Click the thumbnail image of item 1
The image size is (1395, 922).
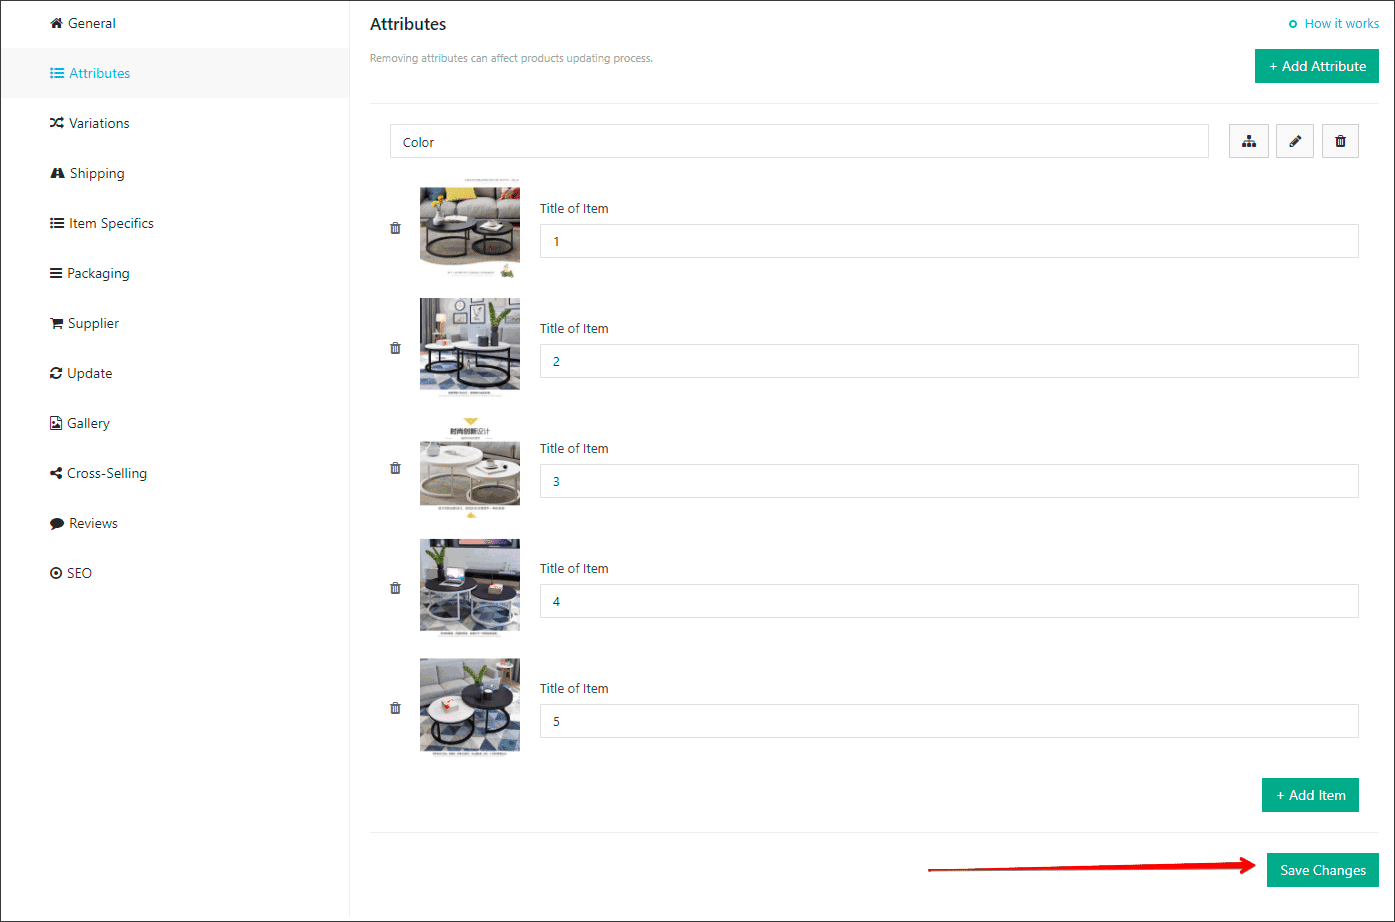[x=470, y=228]
